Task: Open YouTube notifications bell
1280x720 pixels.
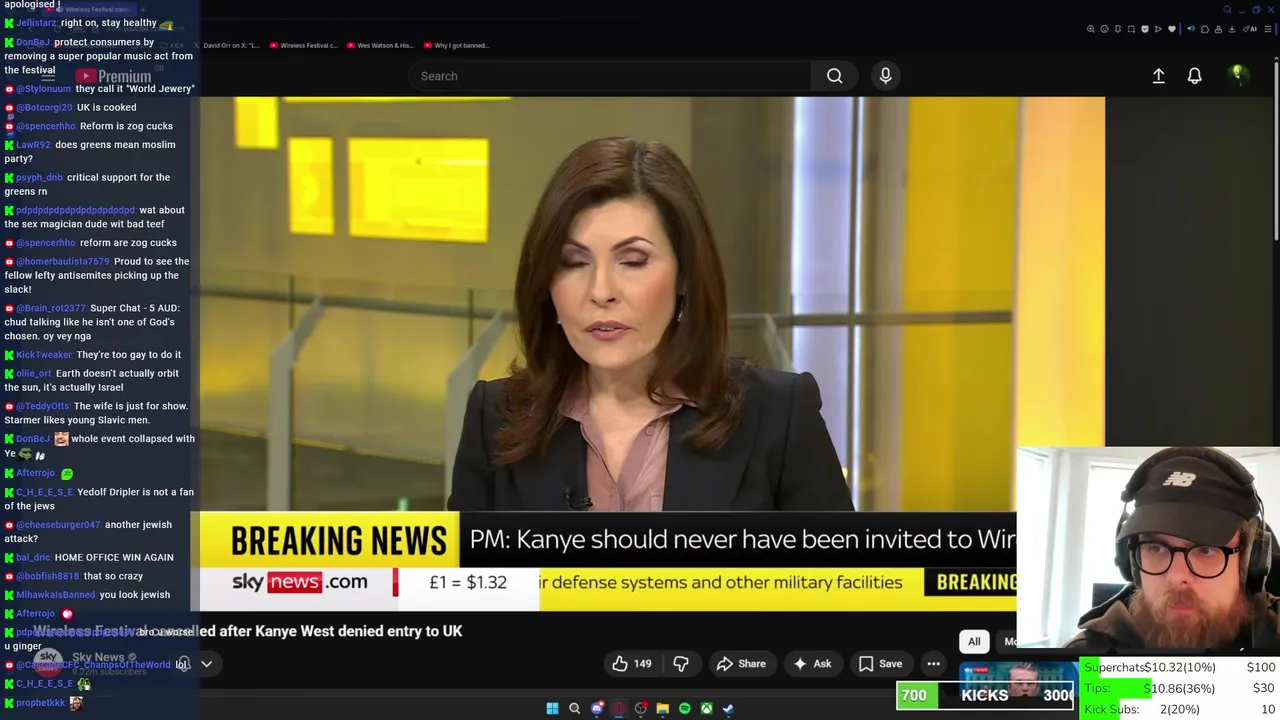Action: point(1194,76)
